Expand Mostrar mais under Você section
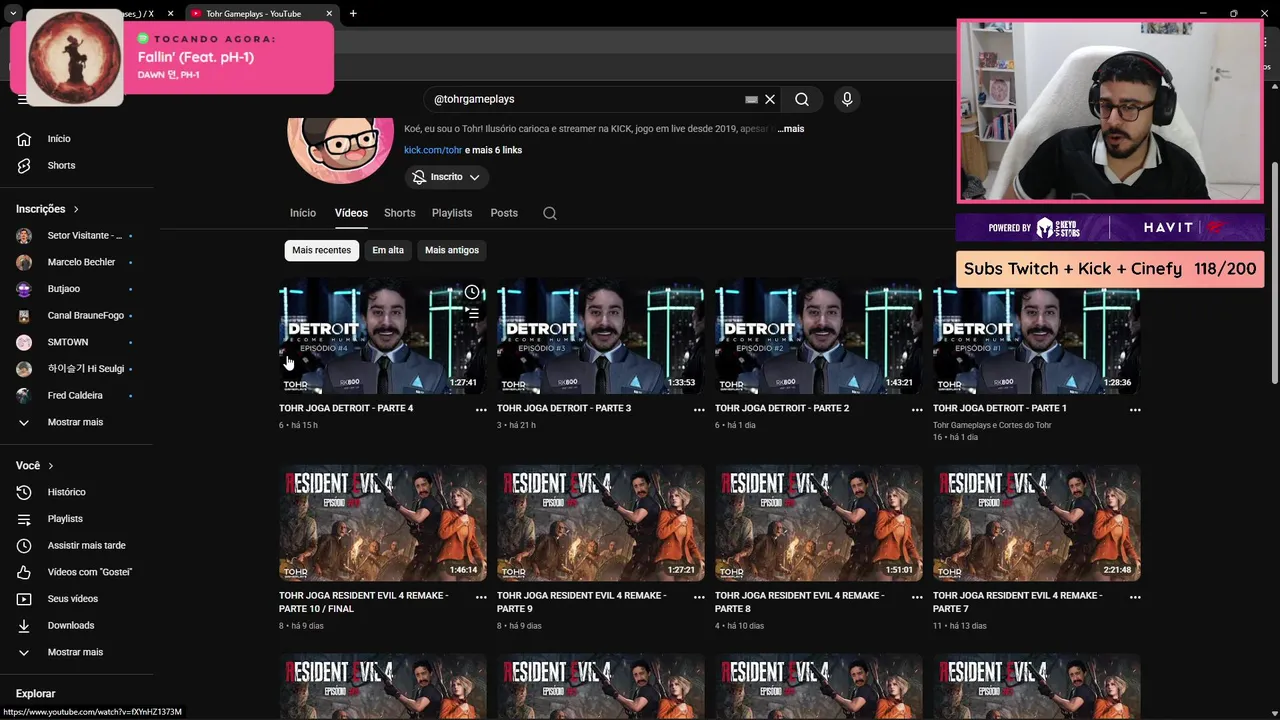 pos(75,652)
